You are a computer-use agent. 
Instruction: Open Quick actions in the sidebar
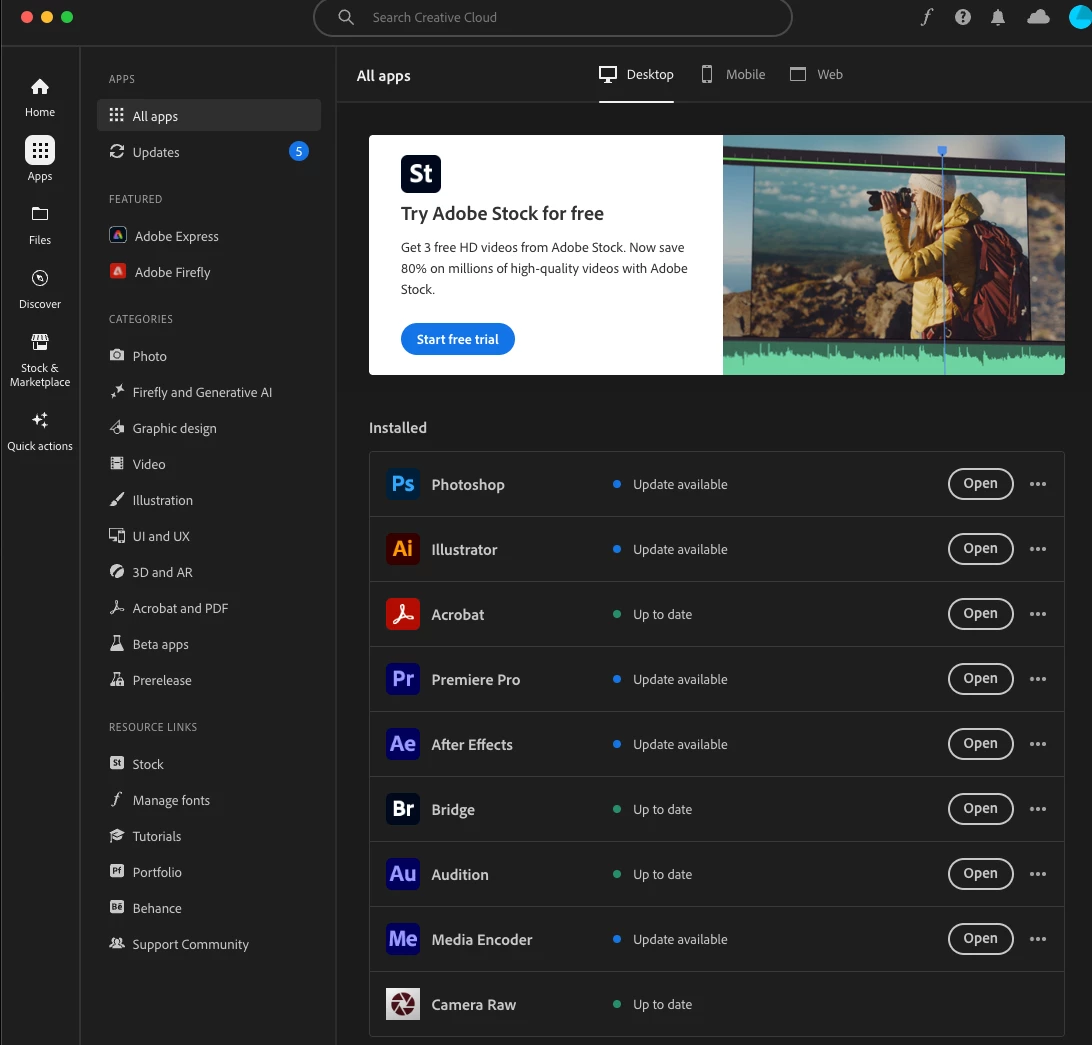[x=40, y=432]
